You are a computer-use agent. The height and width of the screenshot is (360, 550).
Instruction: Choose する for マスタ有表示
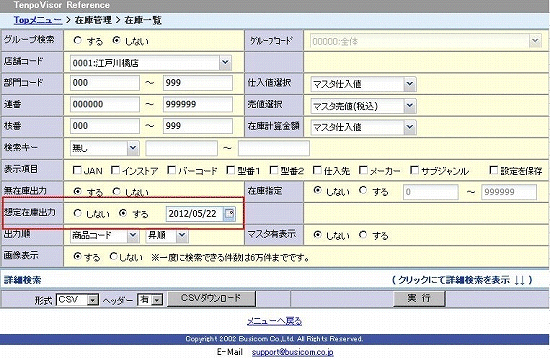point(363,234)
